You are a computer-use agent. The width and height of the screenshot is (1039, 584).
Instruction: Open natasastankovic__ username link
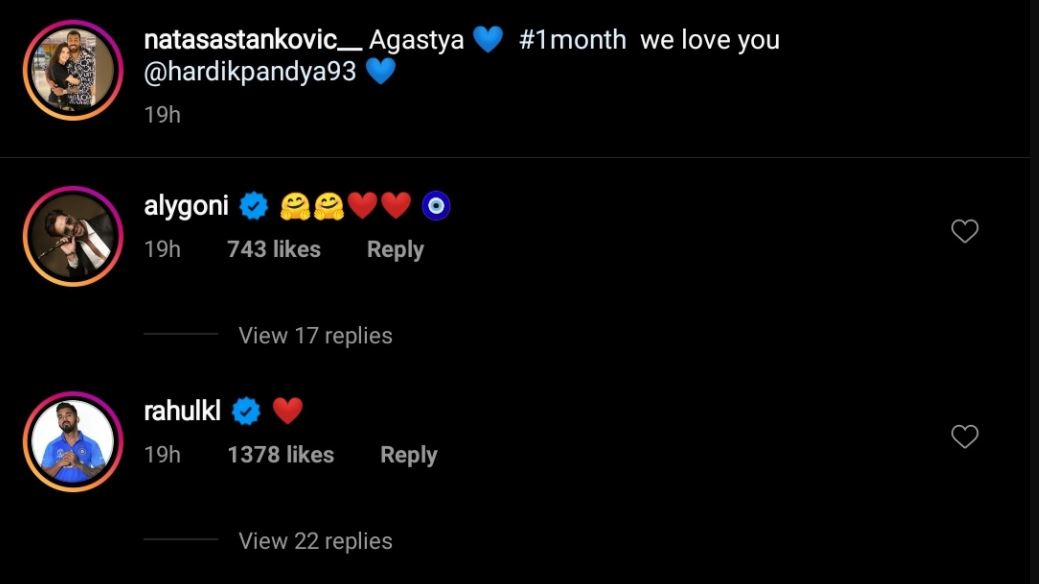click(x=250, y=41)
